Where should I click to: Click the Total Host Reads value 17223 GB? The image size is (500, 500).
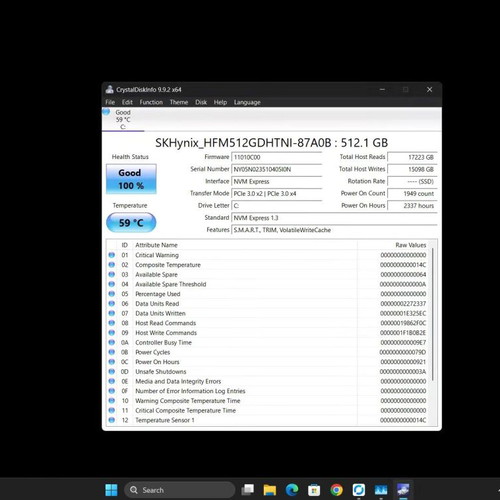(412, 157)
